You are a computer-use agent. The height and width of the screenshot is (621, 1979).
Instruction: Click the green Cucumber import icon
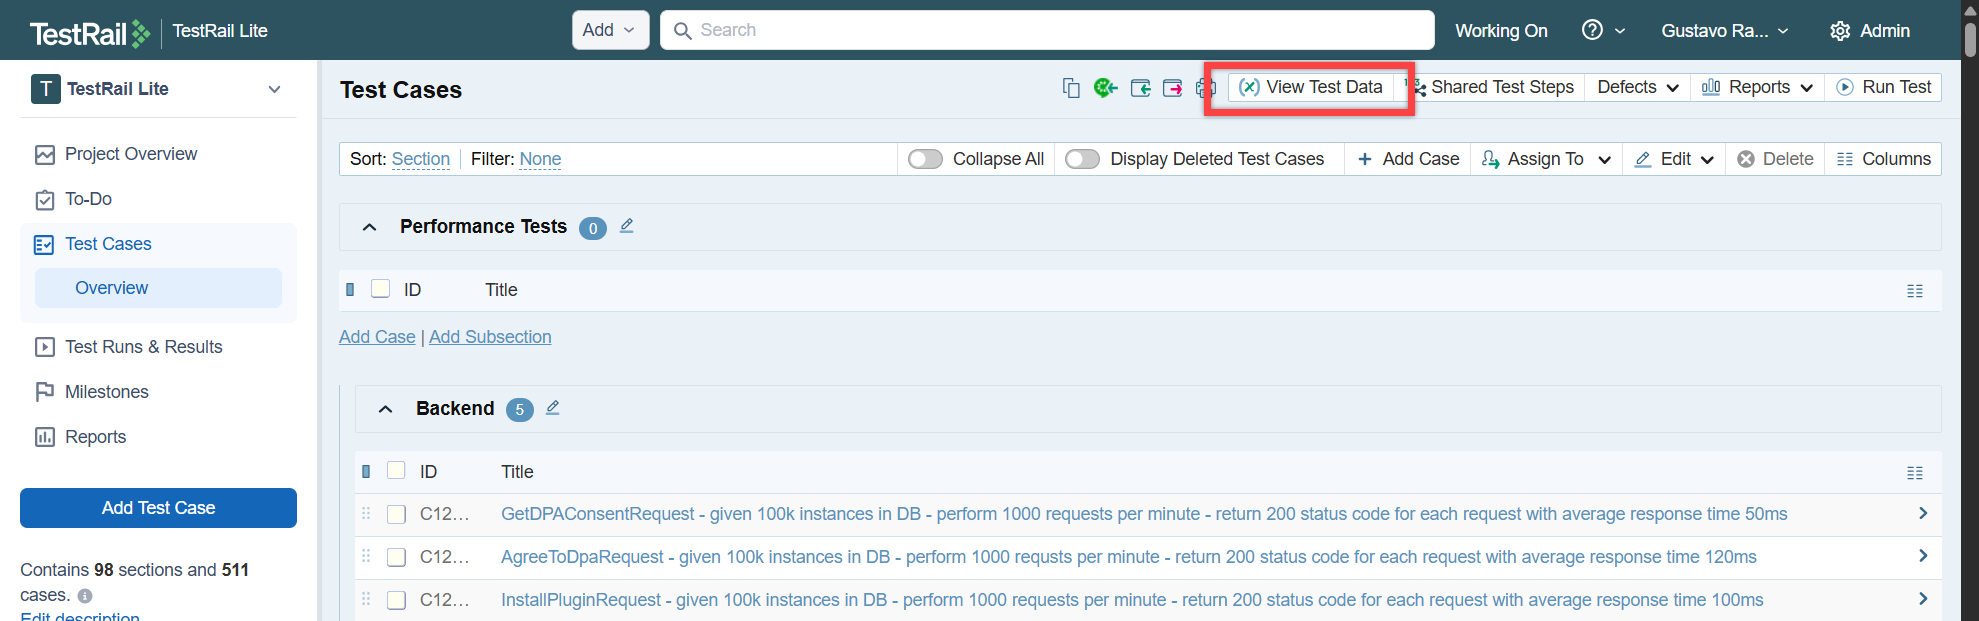1105,88
